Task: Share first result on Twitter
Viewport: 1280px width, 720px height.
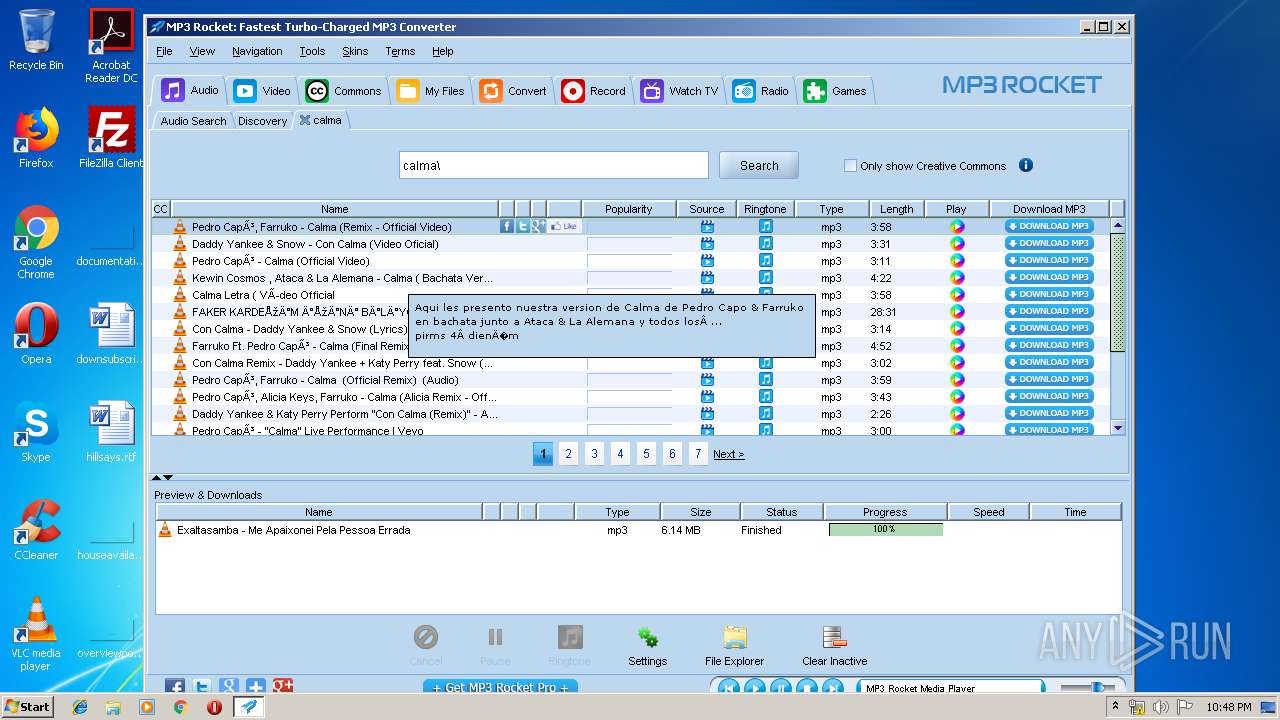Action: (x=522, y=227)
